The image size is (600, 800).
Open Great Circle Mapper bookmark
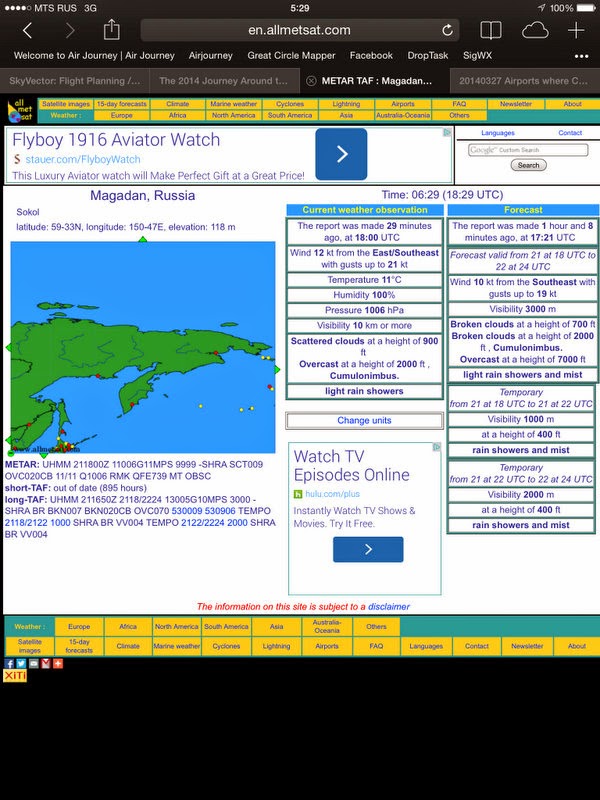click(291, 56)
